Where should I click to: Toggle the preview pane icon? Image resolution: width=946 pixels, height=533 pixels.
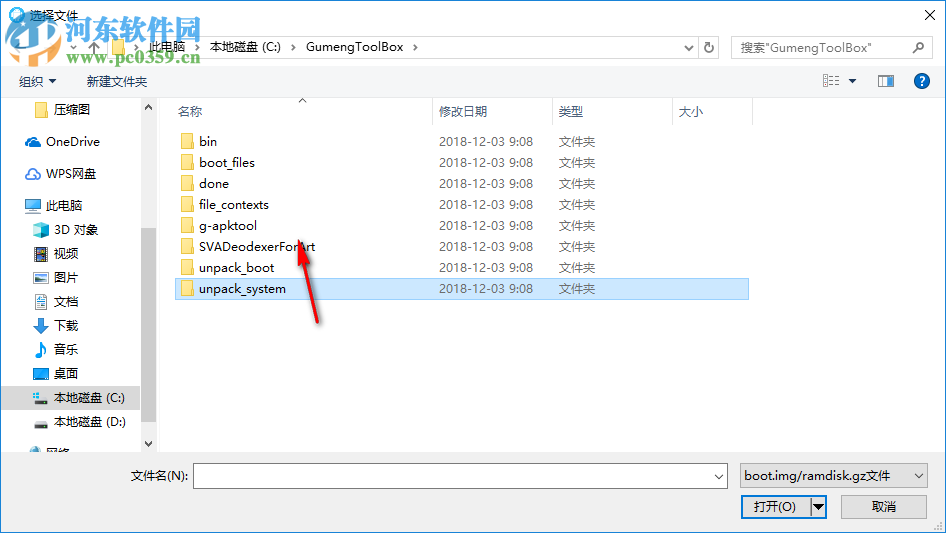pos(886,81)
